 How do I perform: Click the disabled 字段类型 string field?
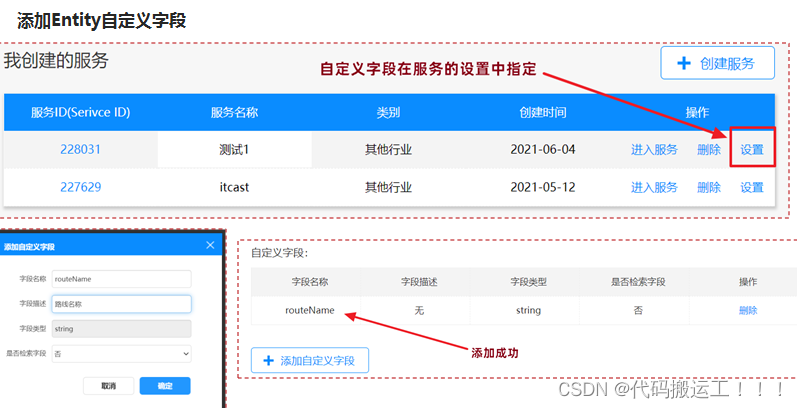point(121,328)
